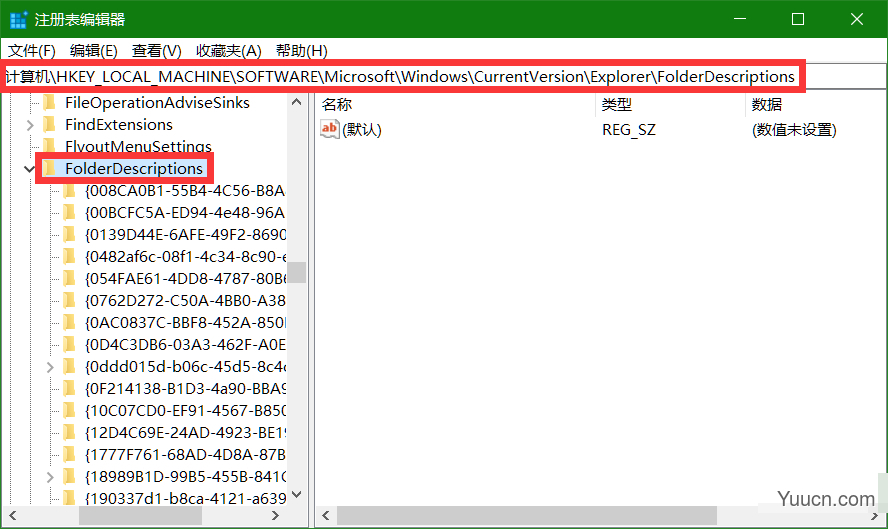The image size is (888, 529).
Task: Click tree pane scroll down arrow
Action: click(296, 494)
